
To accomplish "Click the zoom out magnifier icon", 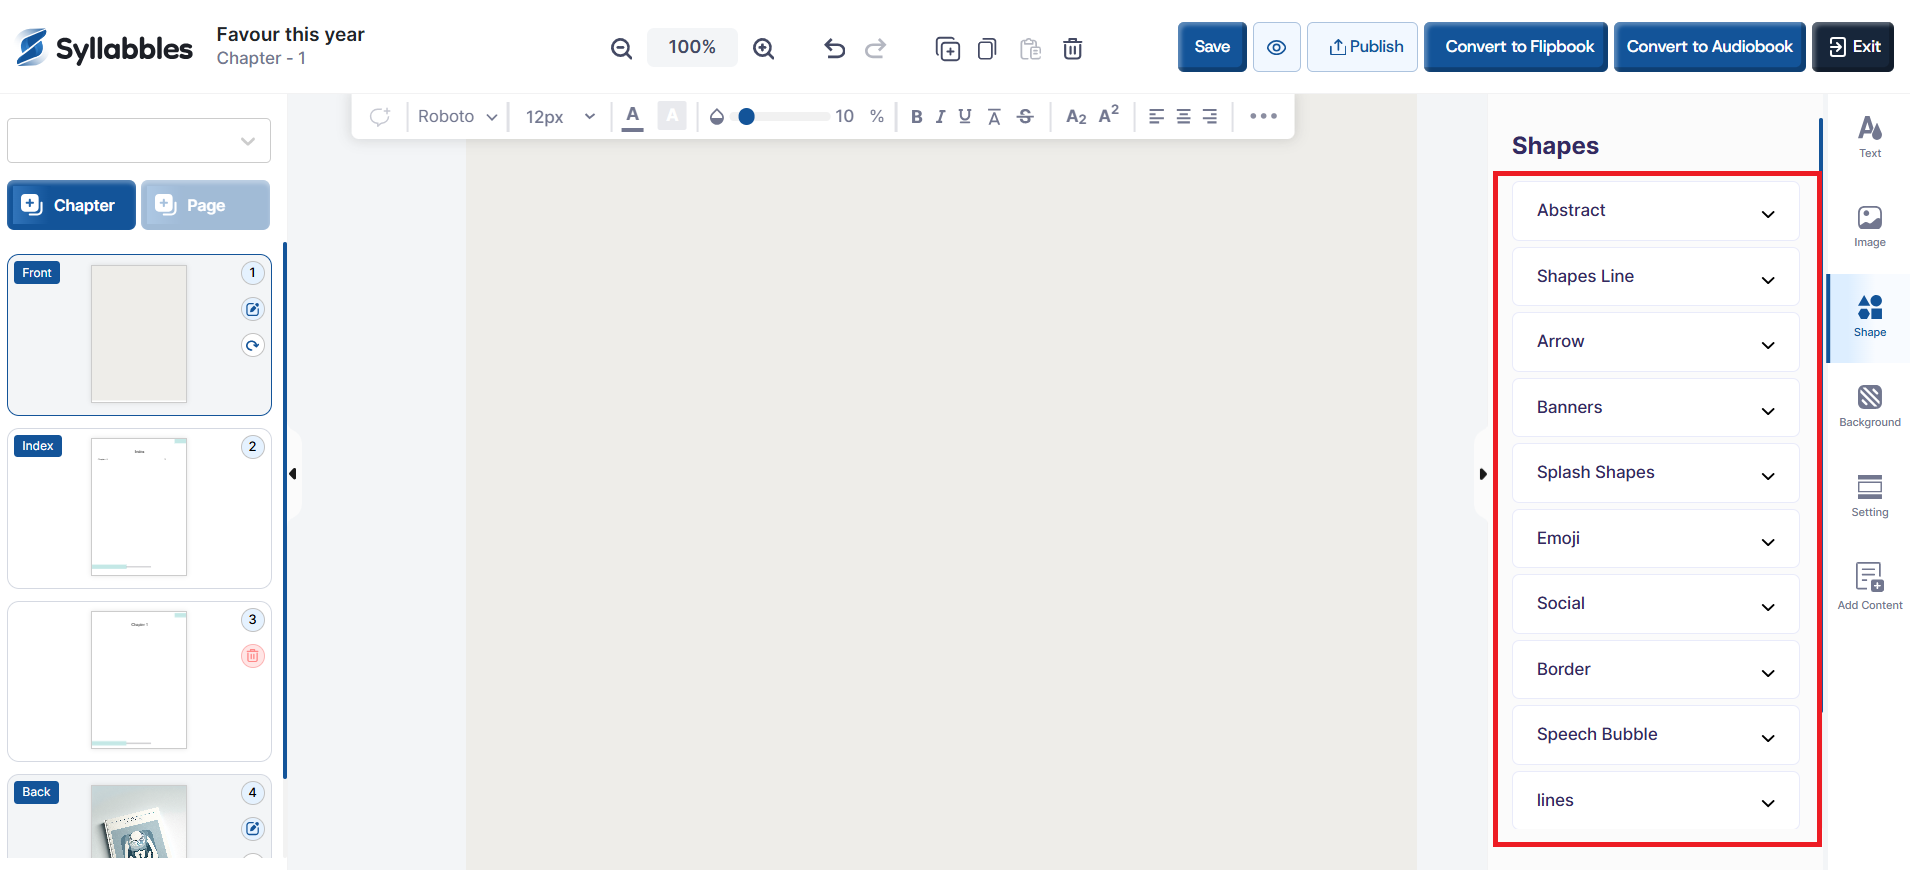I will click(x=621, y=48).
